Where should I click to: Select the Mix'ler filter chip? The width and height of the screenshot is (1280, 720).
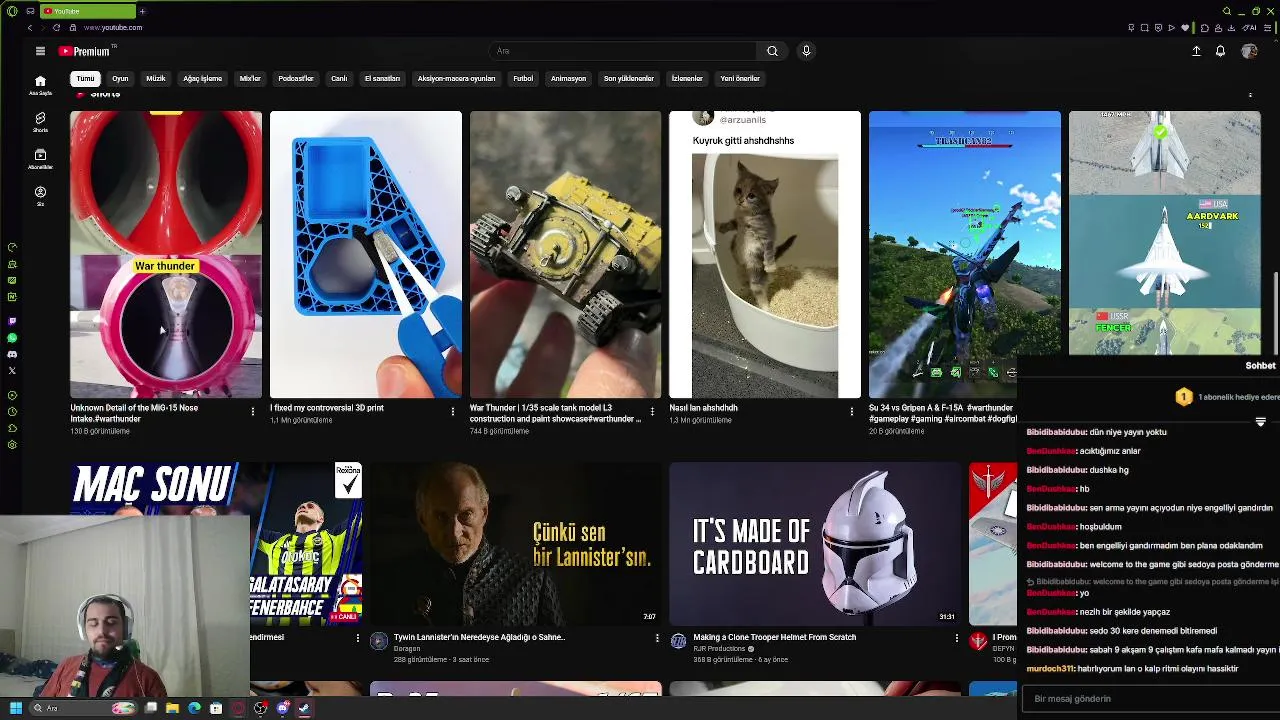pyautogui.click(x=250, y=78)
